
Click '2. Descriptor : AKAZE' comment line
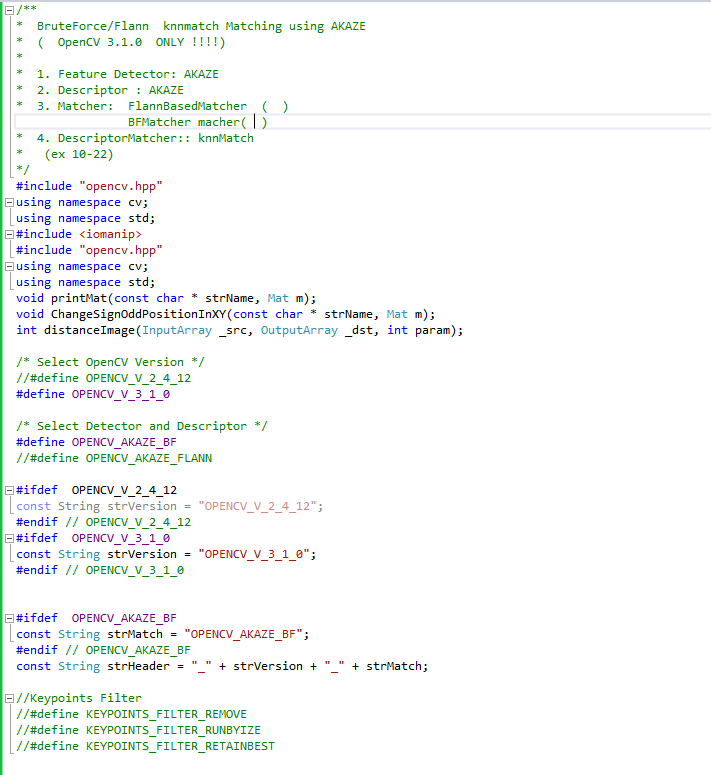pos(110,90)
